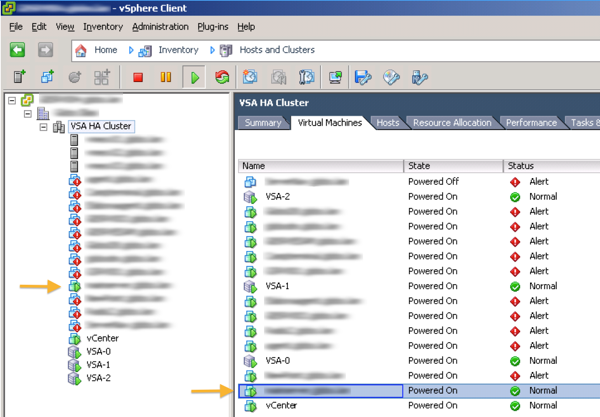The width and height of the screenshot is (600, 417).
Task: Click the Take Snapshot toolbar icon
Action: [x=250, y=77]
